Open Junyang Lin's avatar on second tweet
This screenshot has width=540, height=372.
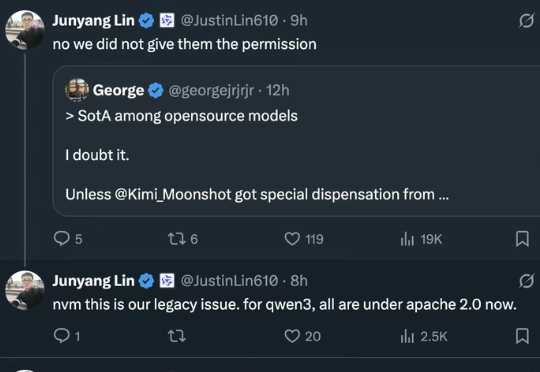point(25,290)
